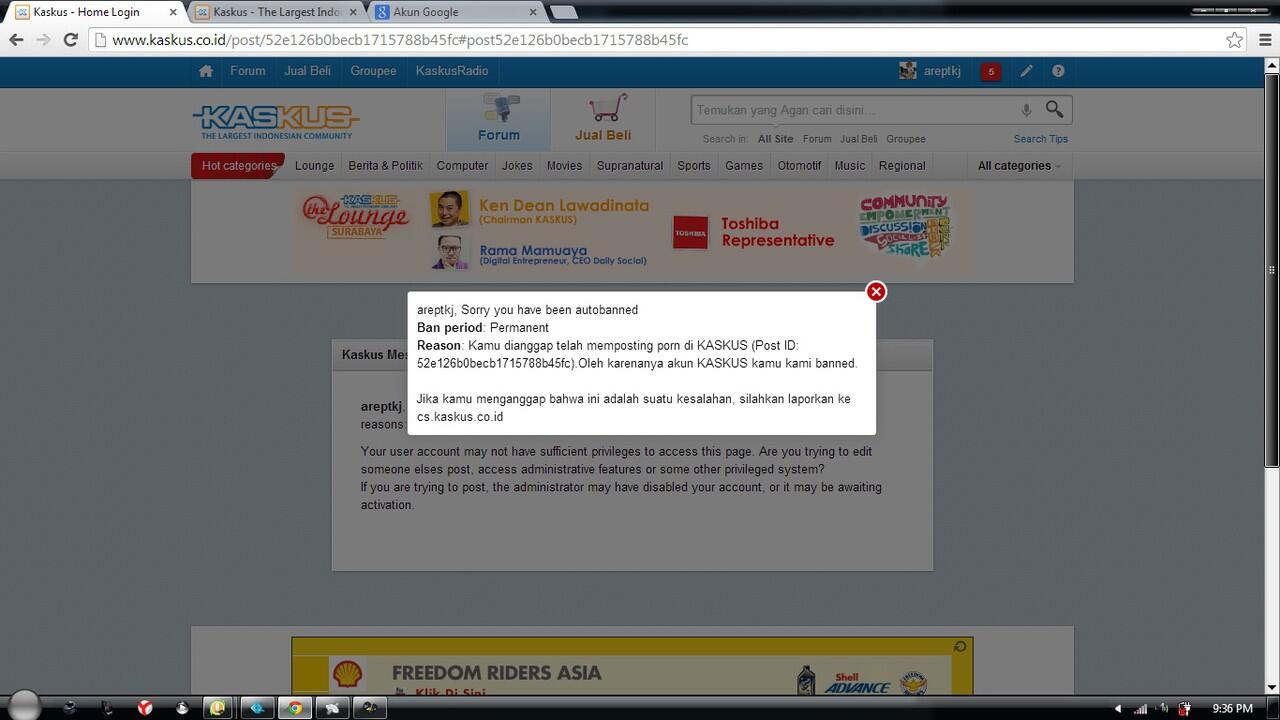Image resolution: width=1280 pixels, height=720 pixels.
Task: Open the Jokes category
Action: 517,166
